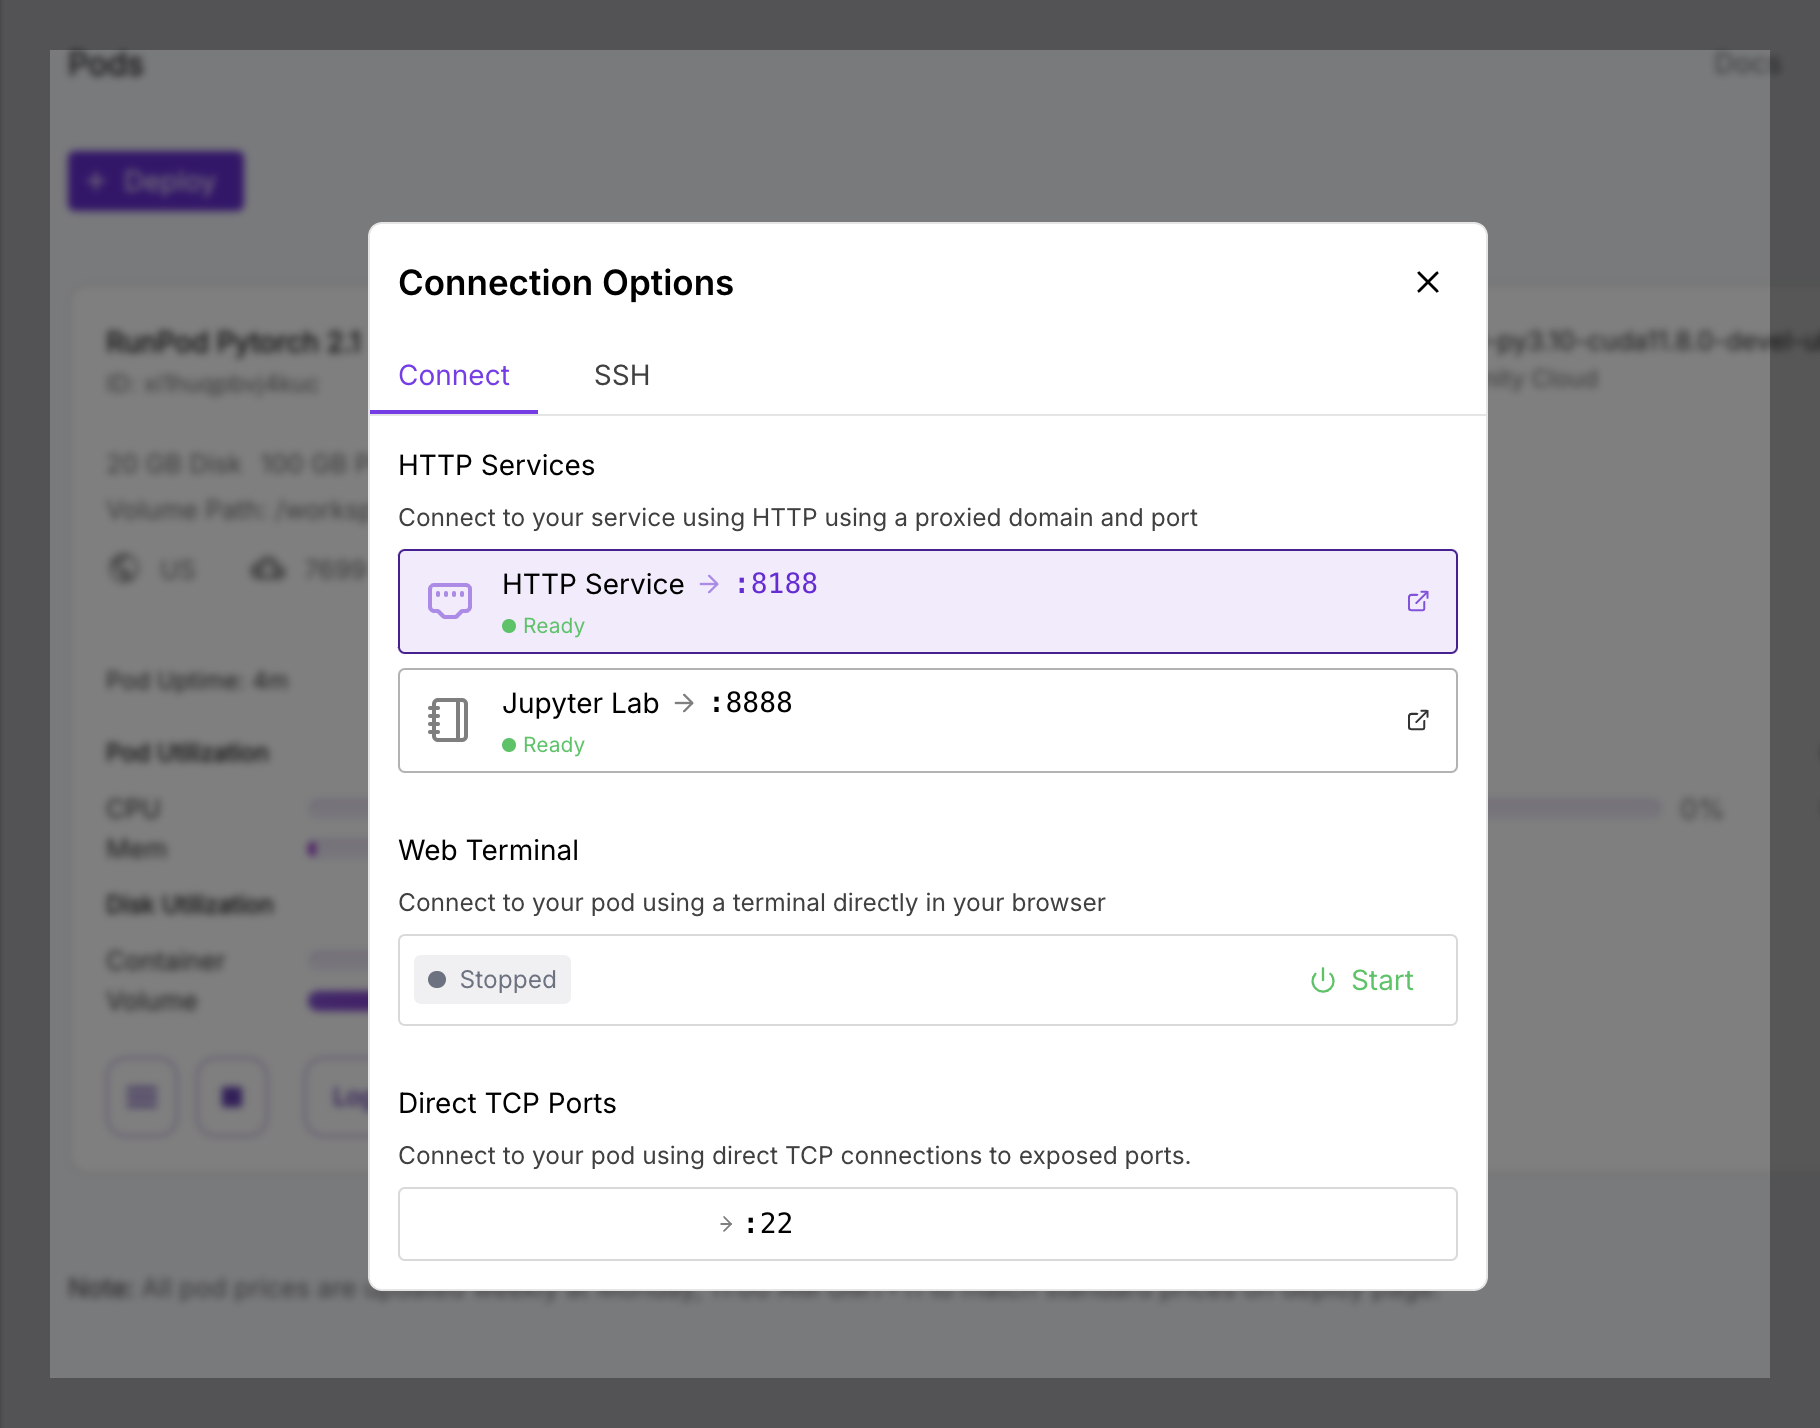This screenshot has height=1428, width=1820.
Task: Click the arrow between Jupyter Lab and 8888
Action: 684,703
